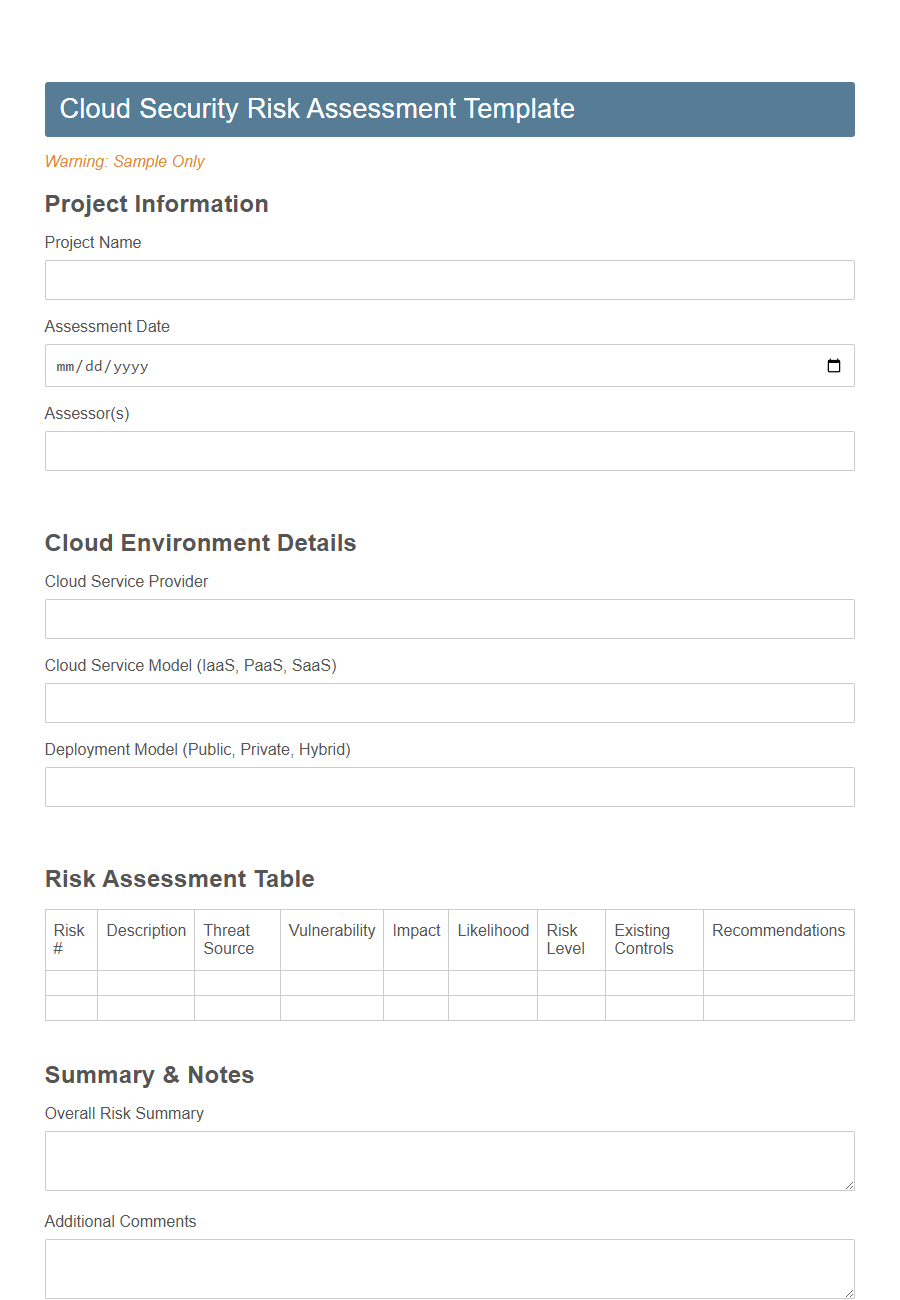Open the Assessment Date calendar picker
The height and width of the screenshot is (1300, 900).
pyautogui.click(x=835, y=366)
